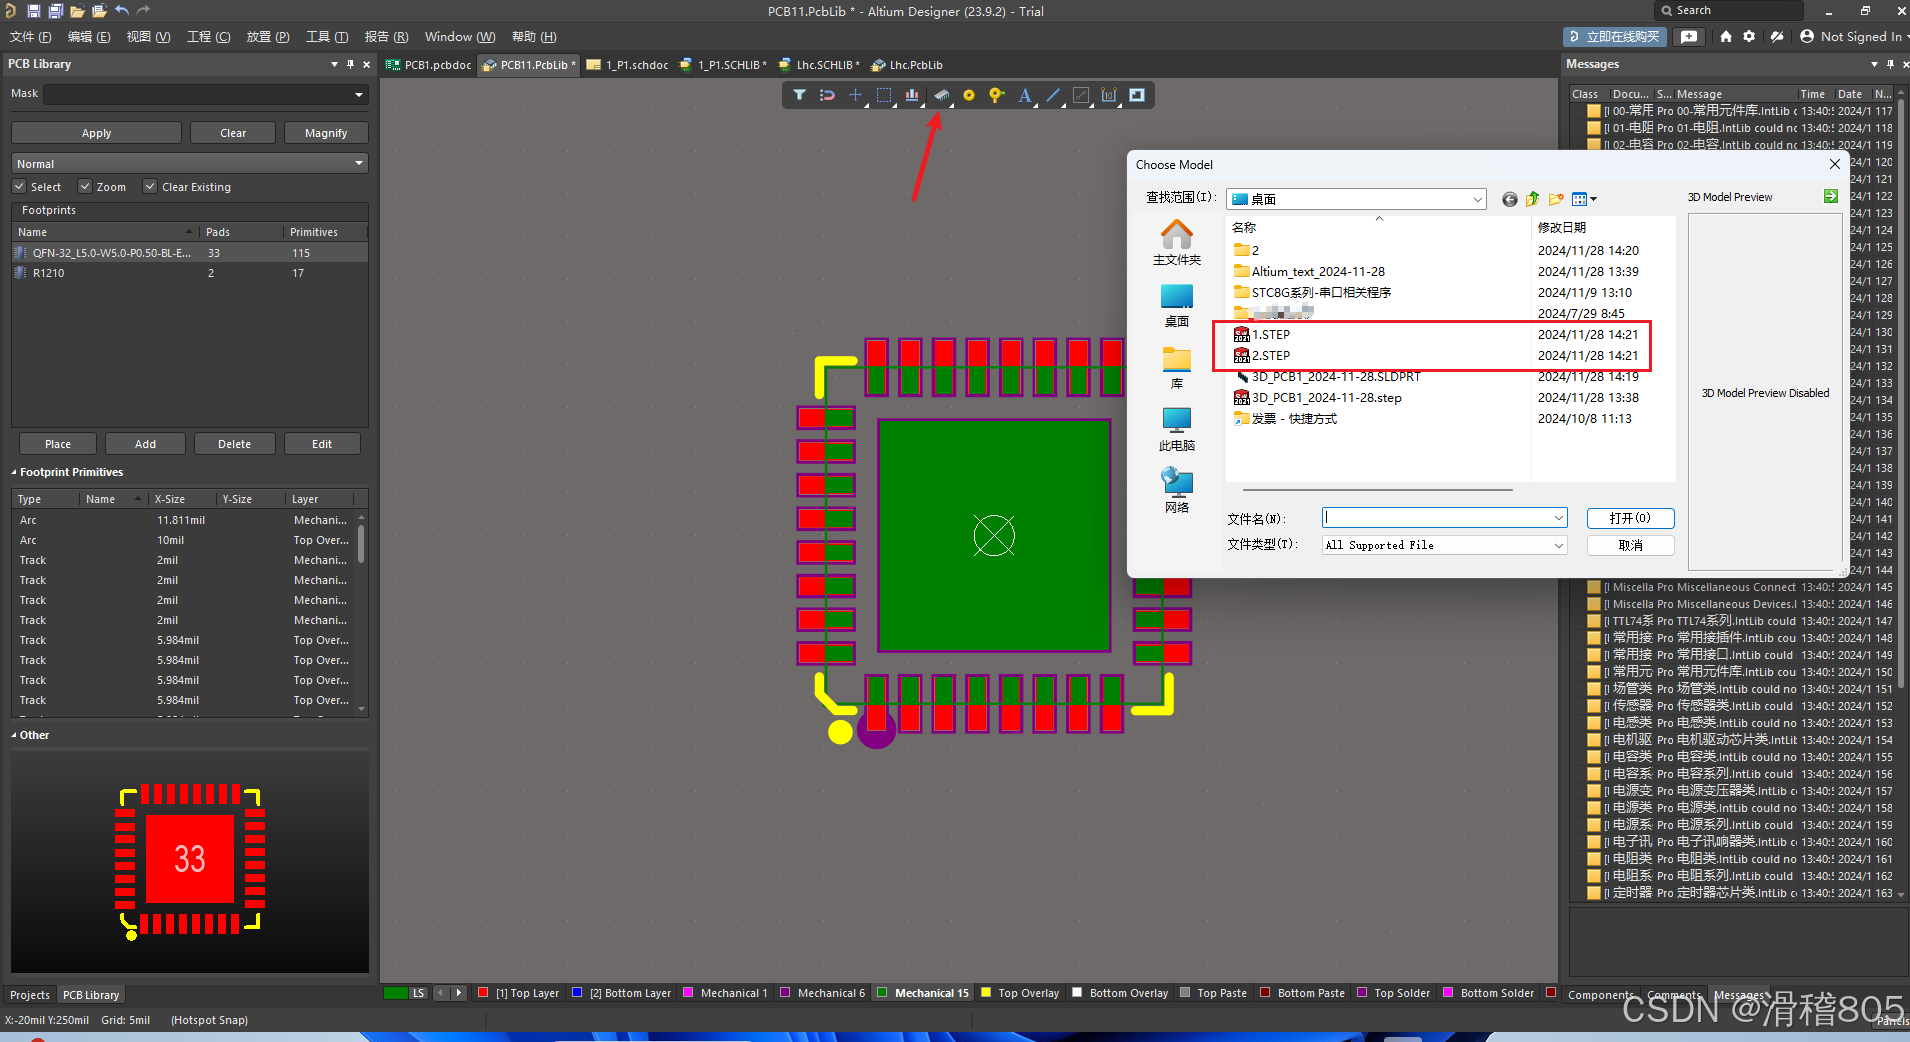Image resolution: width=1910 pixels, height=1042 pixels.
Task: Open the Mask dropdown
Action: 358,94
